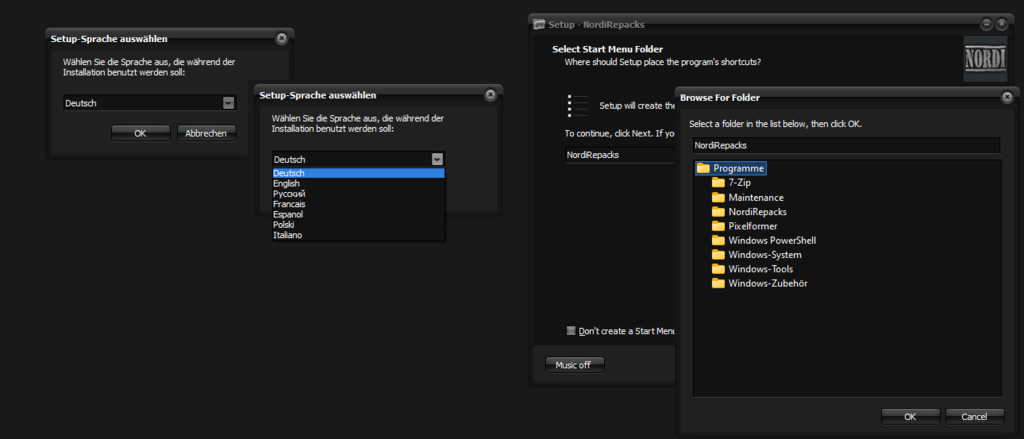Tick the Don't create a Start Menu checkbox
This screenshot has width=1024, height=439.
point(571,331)
